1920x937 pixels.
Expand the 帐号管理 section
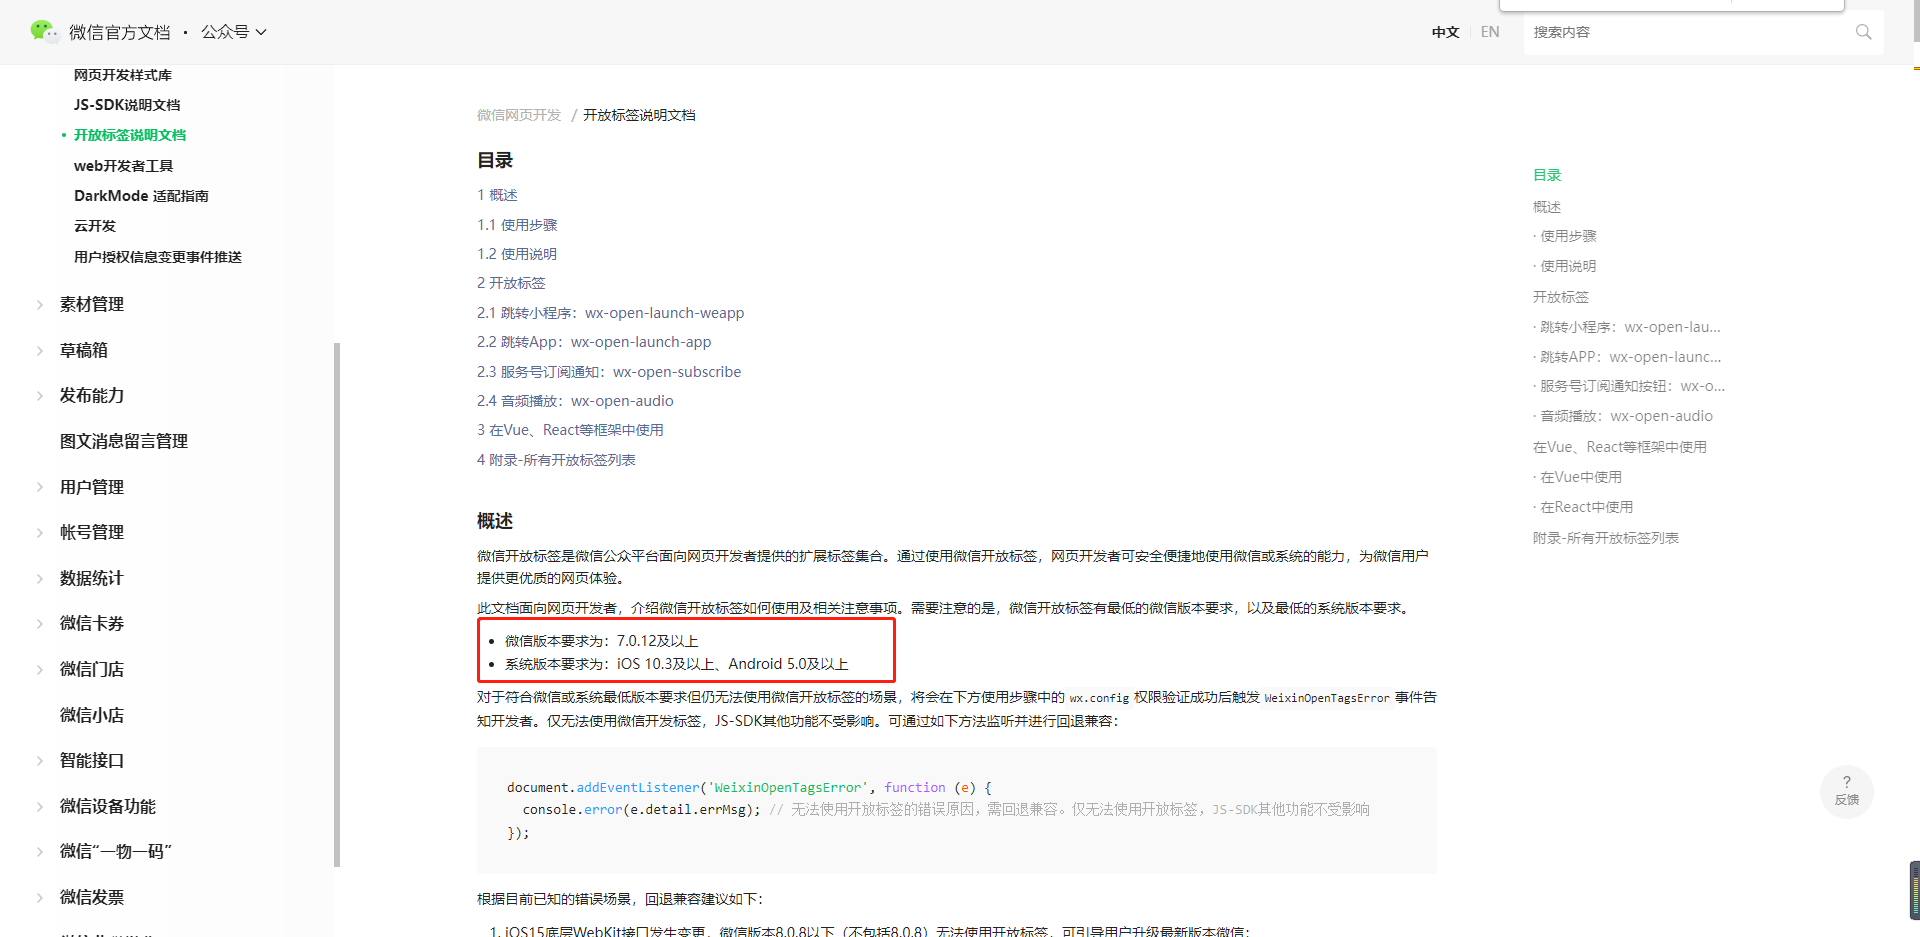pos(91,532)
